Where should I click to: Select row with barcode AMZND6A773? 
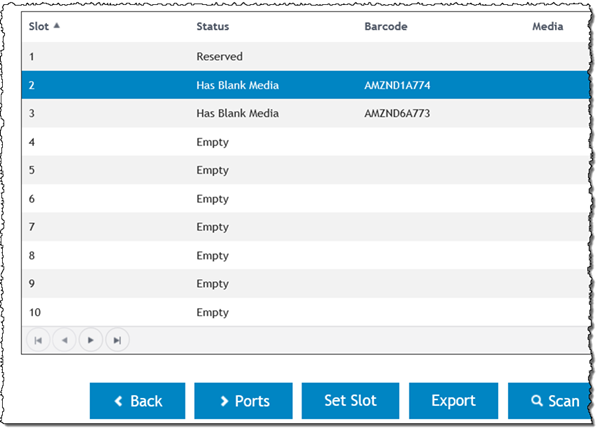(x=300, y=114)
